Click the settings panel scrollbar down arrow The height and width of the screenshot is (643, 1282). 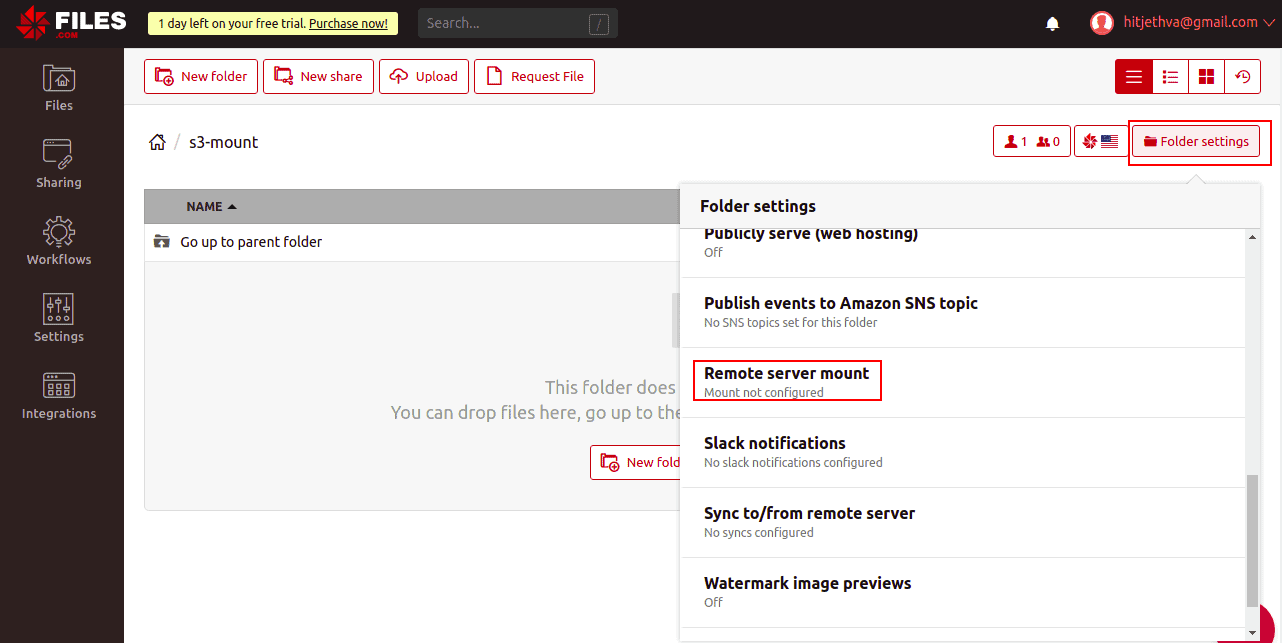(1253, 633)
